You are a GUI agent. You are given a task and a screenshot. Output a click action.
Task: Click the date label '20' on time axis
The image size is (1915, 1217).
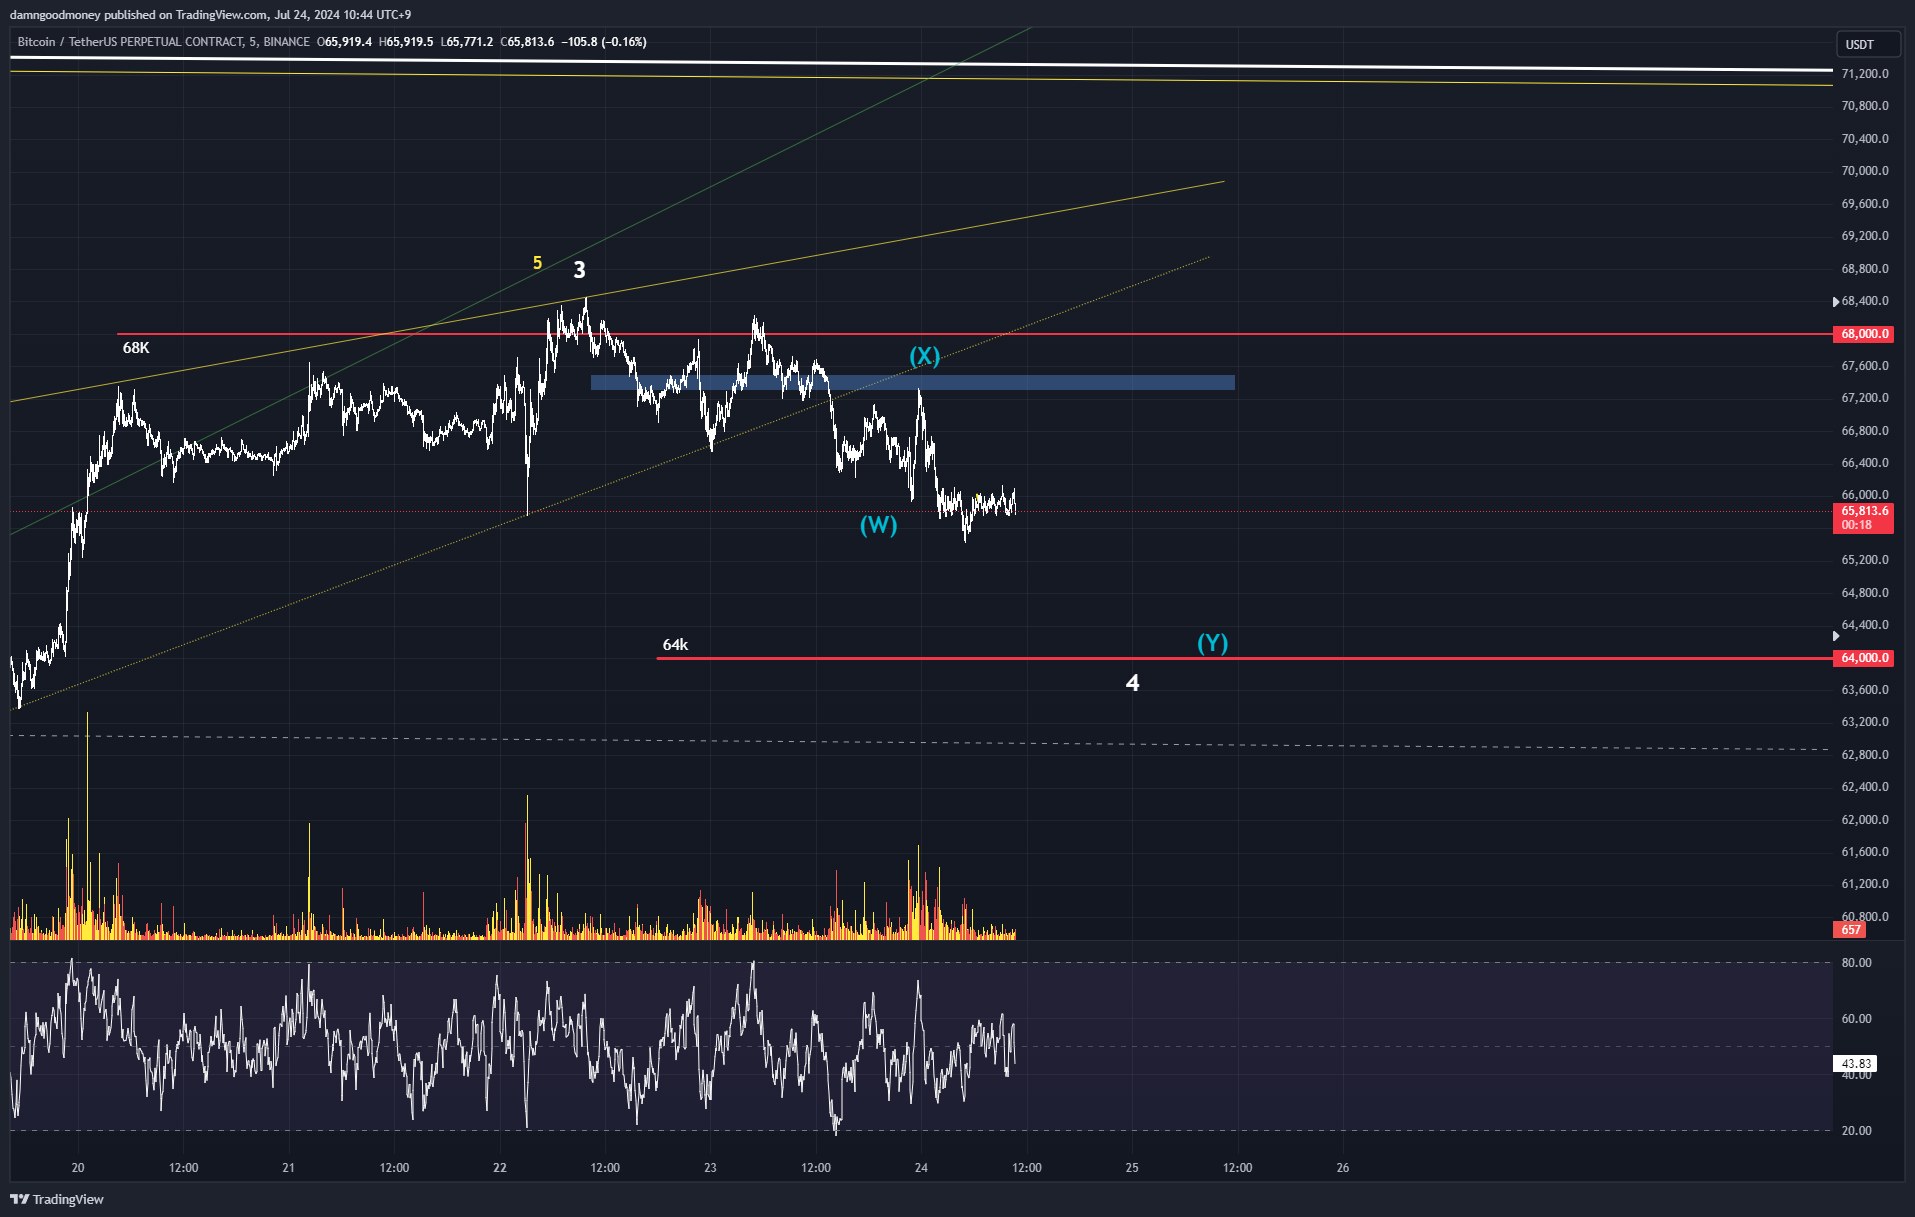[78, 1168]
